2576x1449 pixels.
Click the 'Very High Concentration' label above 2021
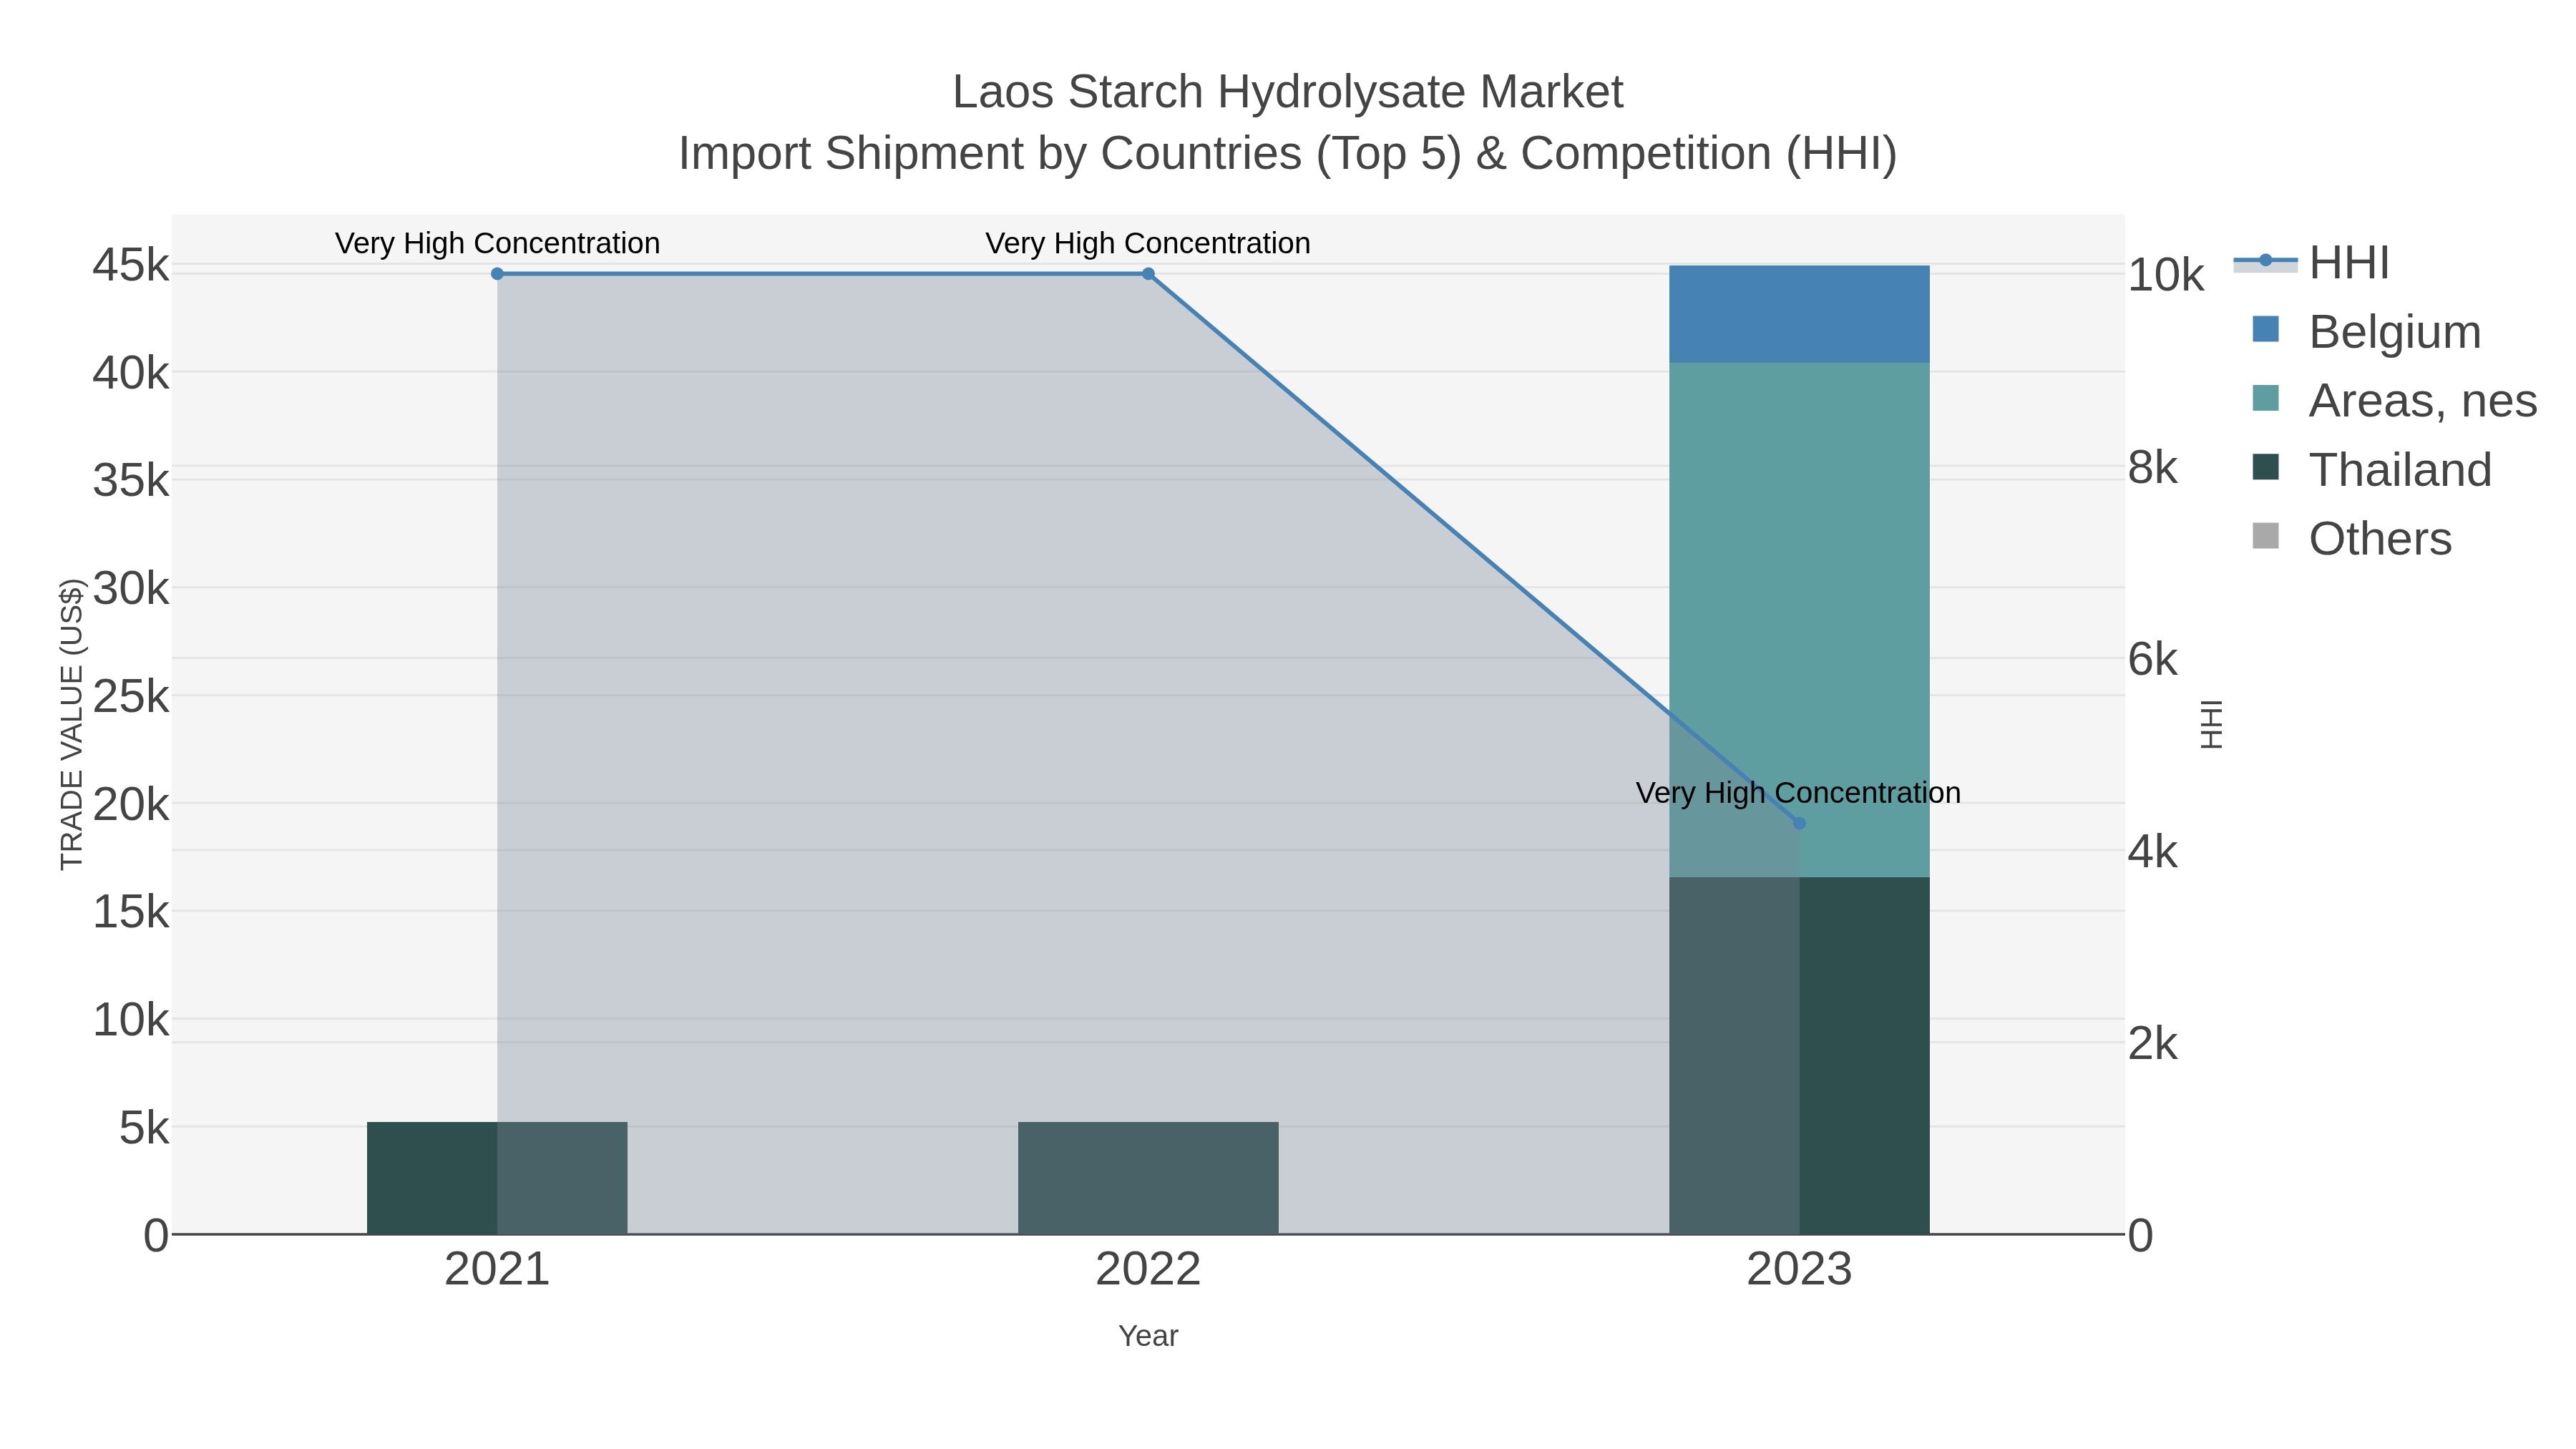click(497, 243)
